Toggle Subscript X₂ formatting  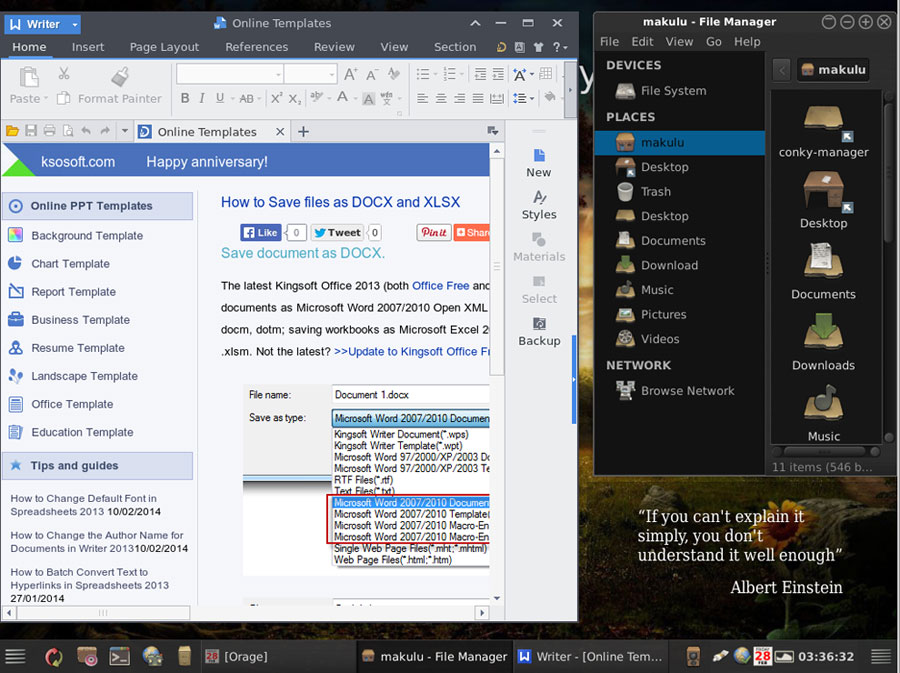(294, 99)
